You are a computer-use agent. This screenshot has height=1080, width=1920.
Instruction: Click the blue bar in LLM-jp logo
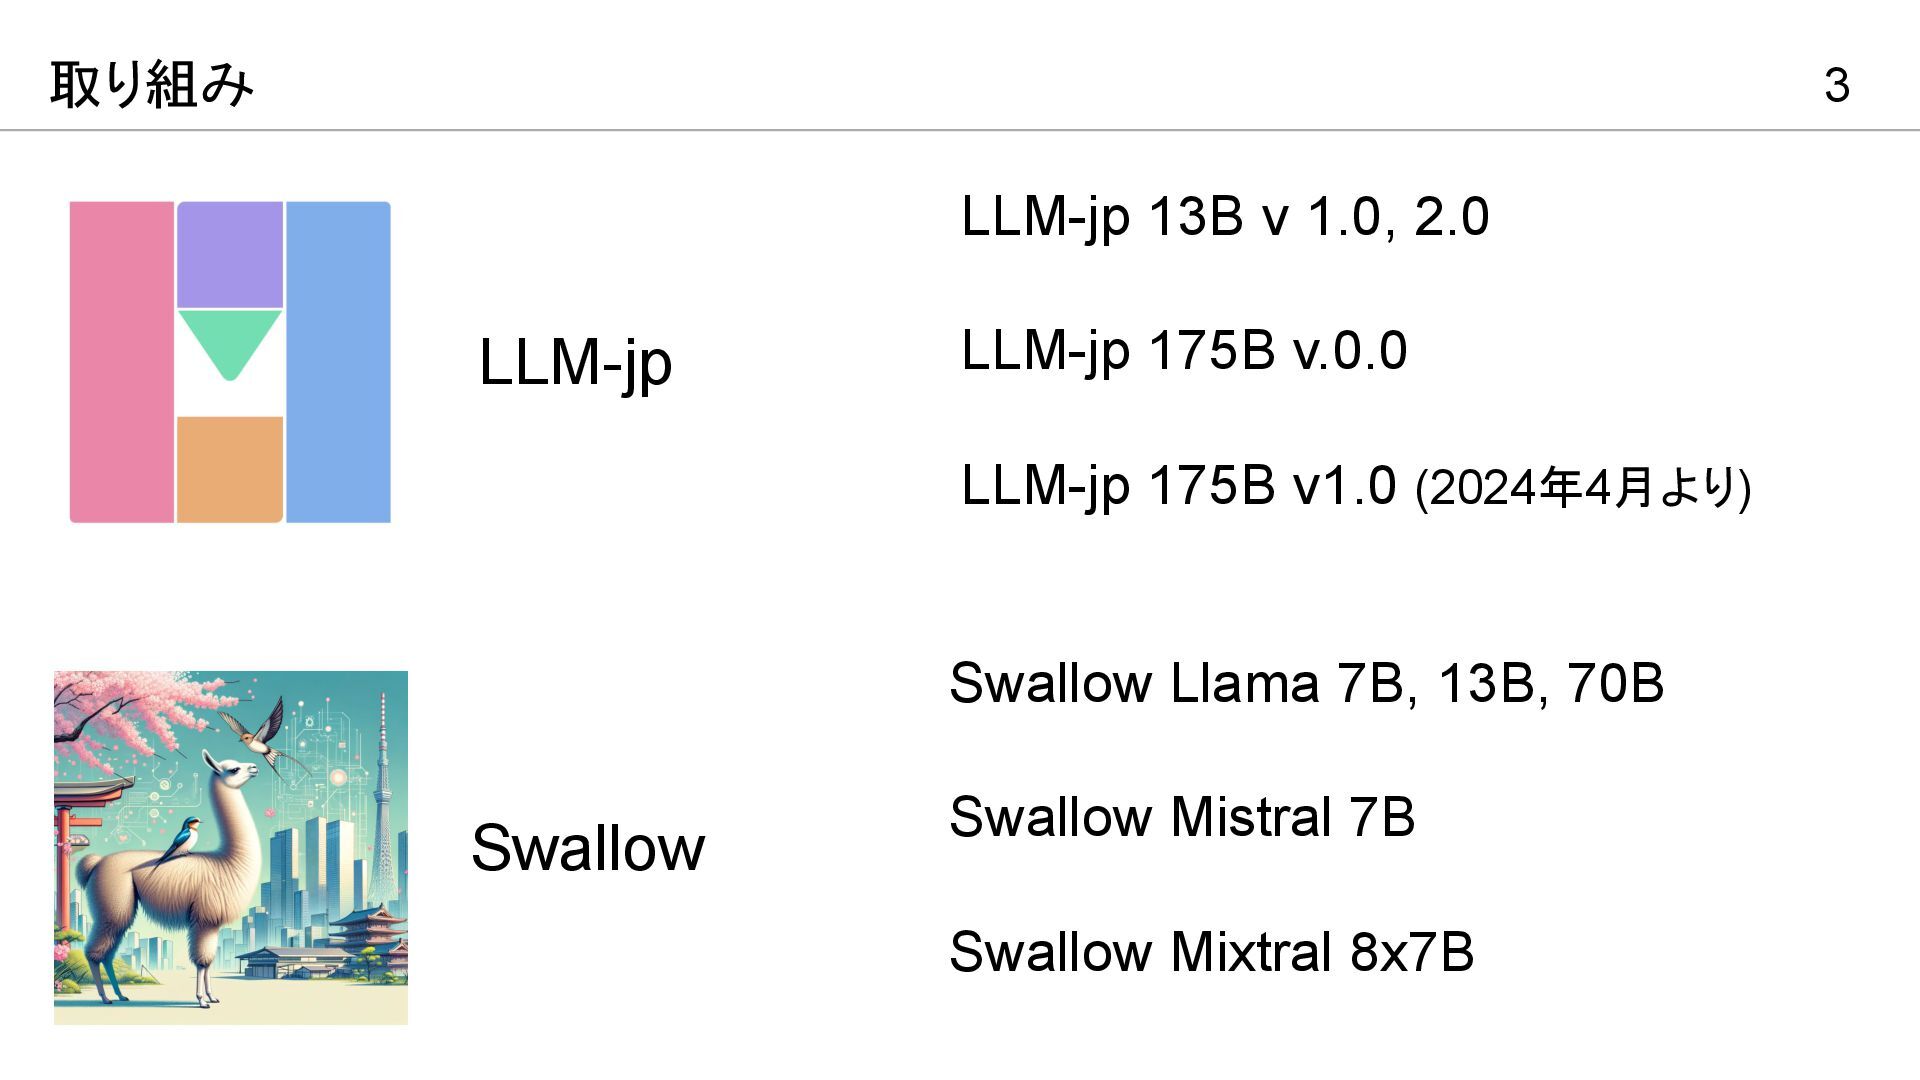click(338, 362)
